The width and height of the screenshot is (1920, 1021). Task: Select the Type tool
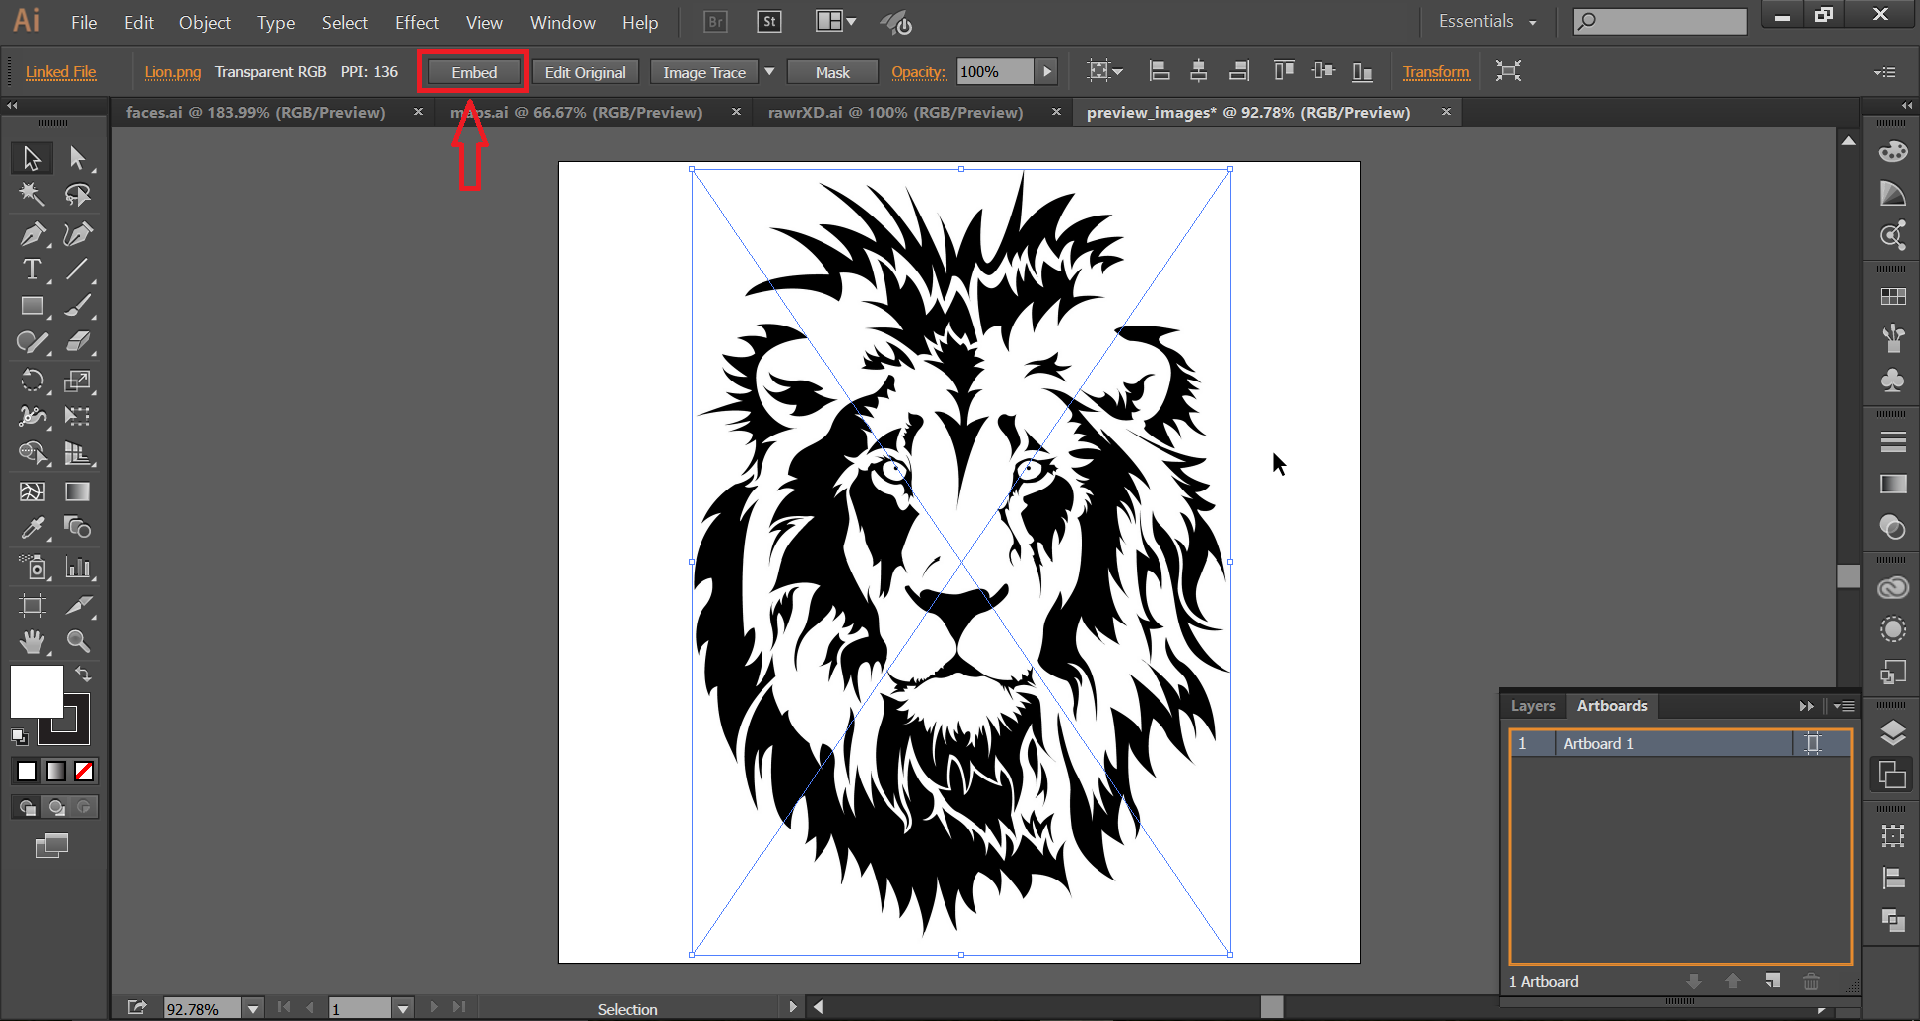(32, 270)
